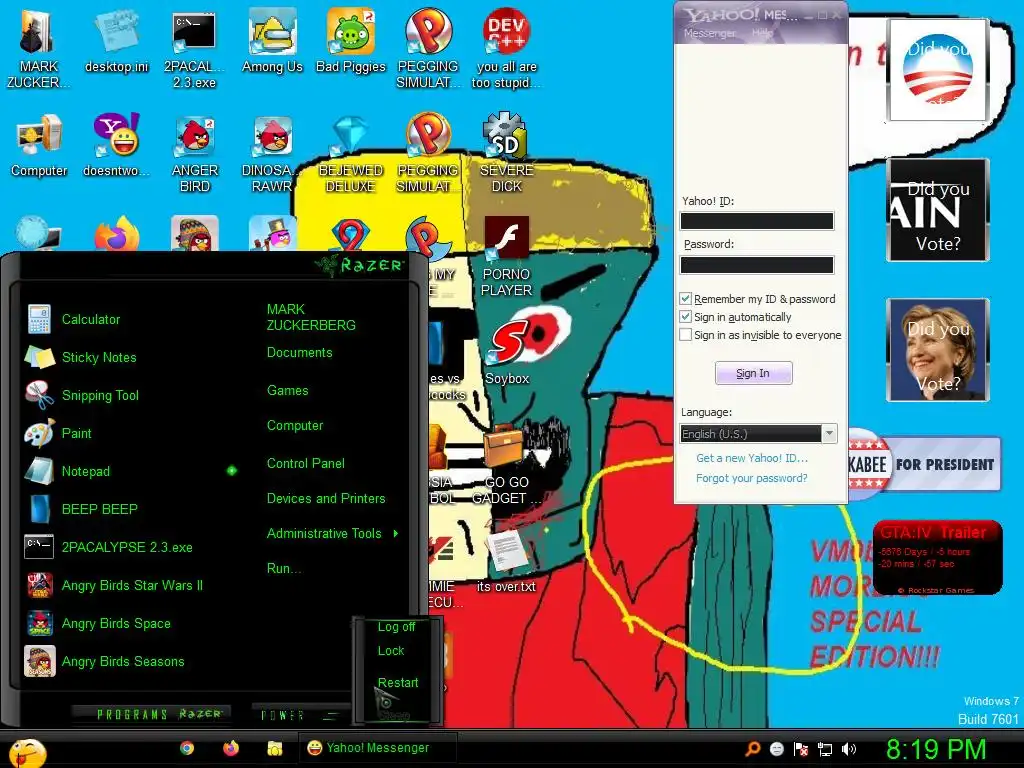Enable Sign in as invisible to everyone

tap(686, 335)
